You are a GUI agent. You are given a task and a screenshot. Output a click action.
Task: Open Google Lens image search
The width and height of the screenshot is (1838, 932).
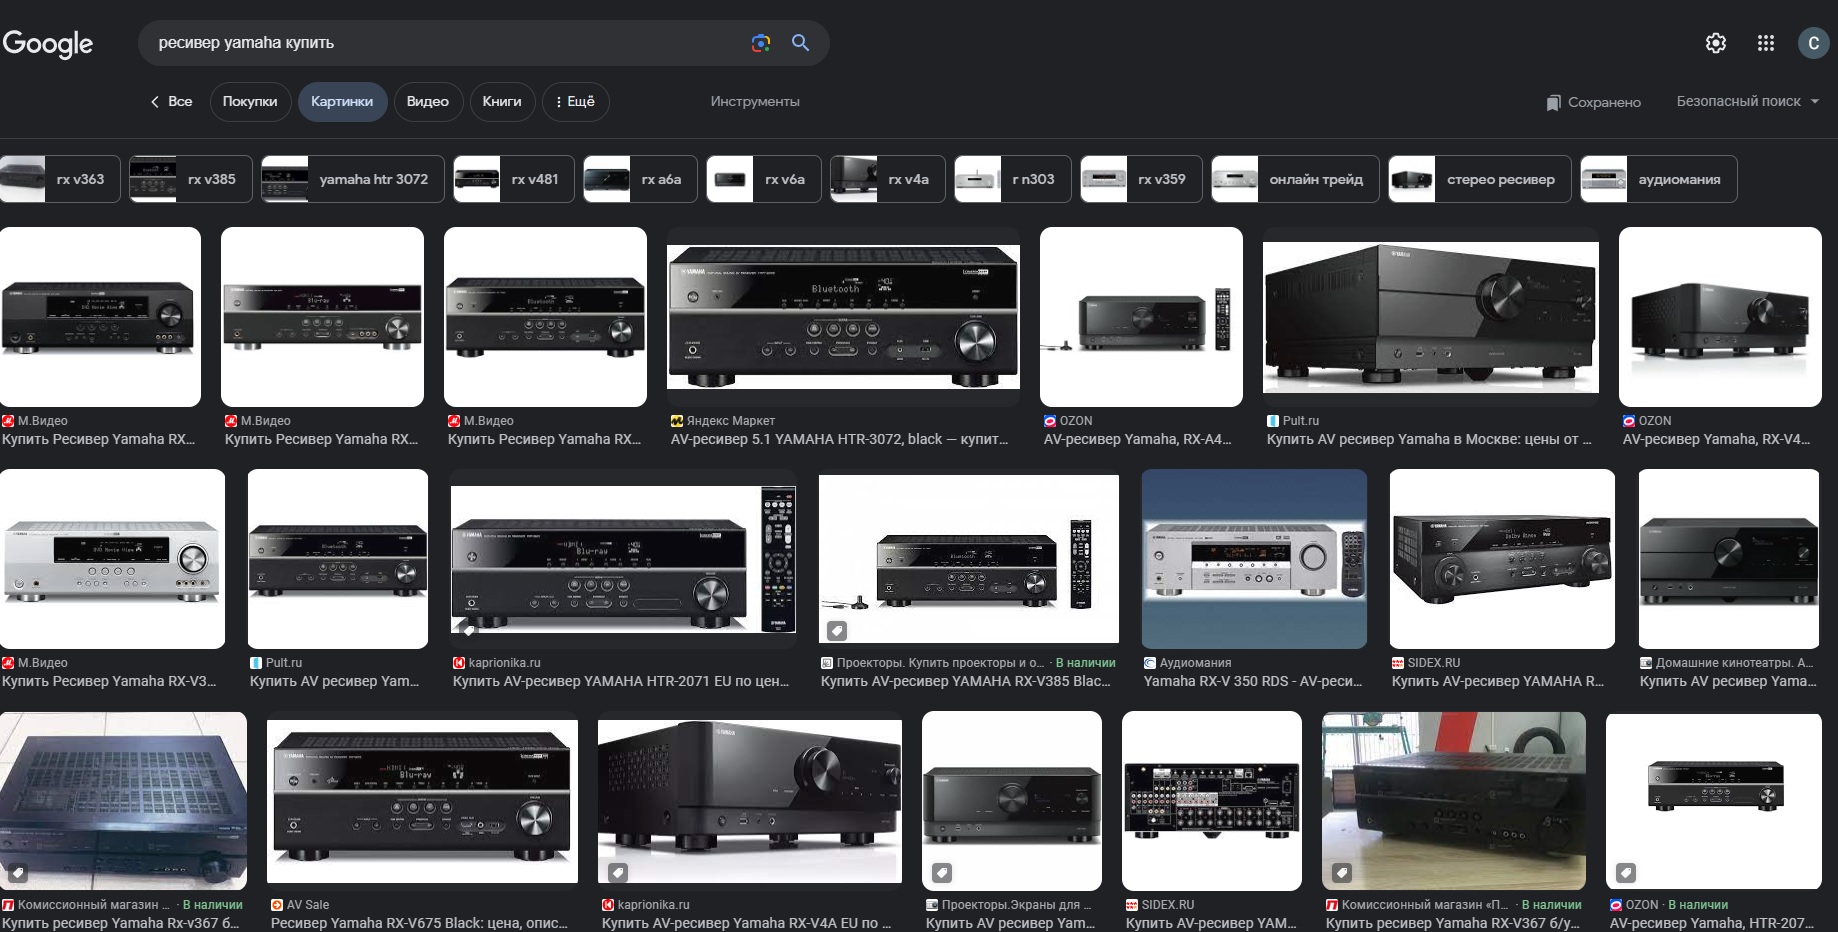pyautogui.click(x=761, y=43)
